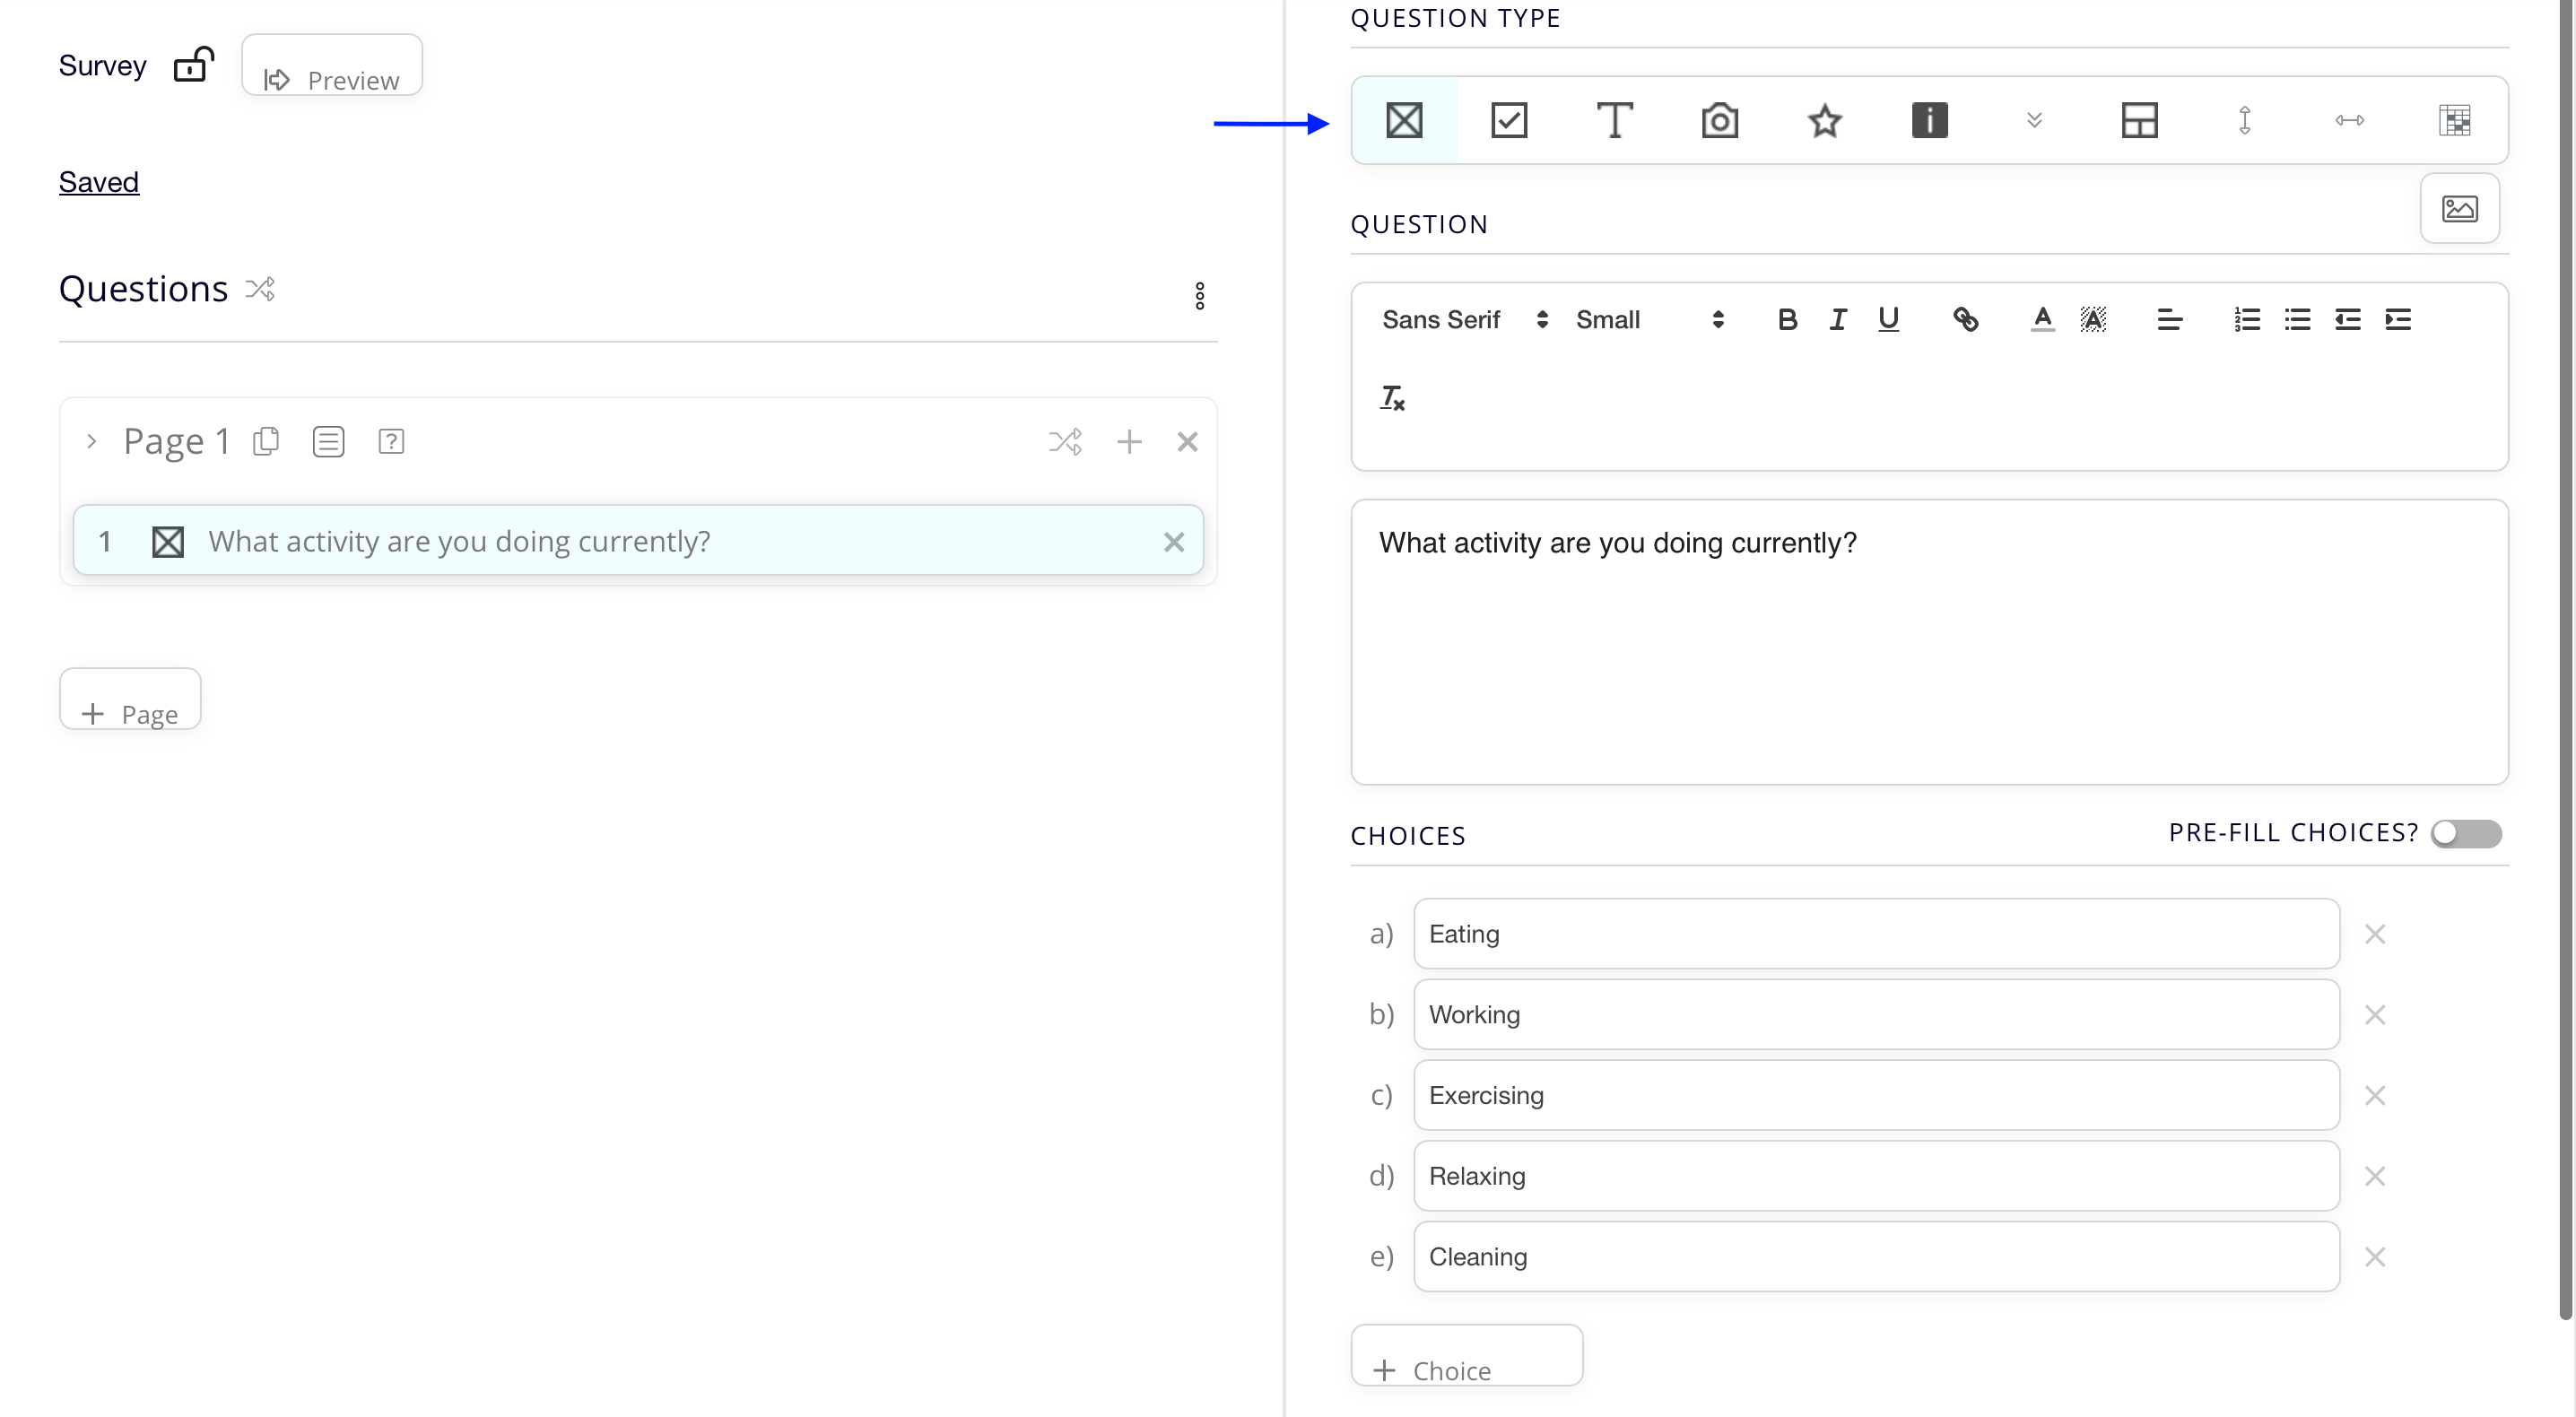Open the Sans Serif font dropdown
Screen dimensions: 2576x1417
tap(1464, 319)
